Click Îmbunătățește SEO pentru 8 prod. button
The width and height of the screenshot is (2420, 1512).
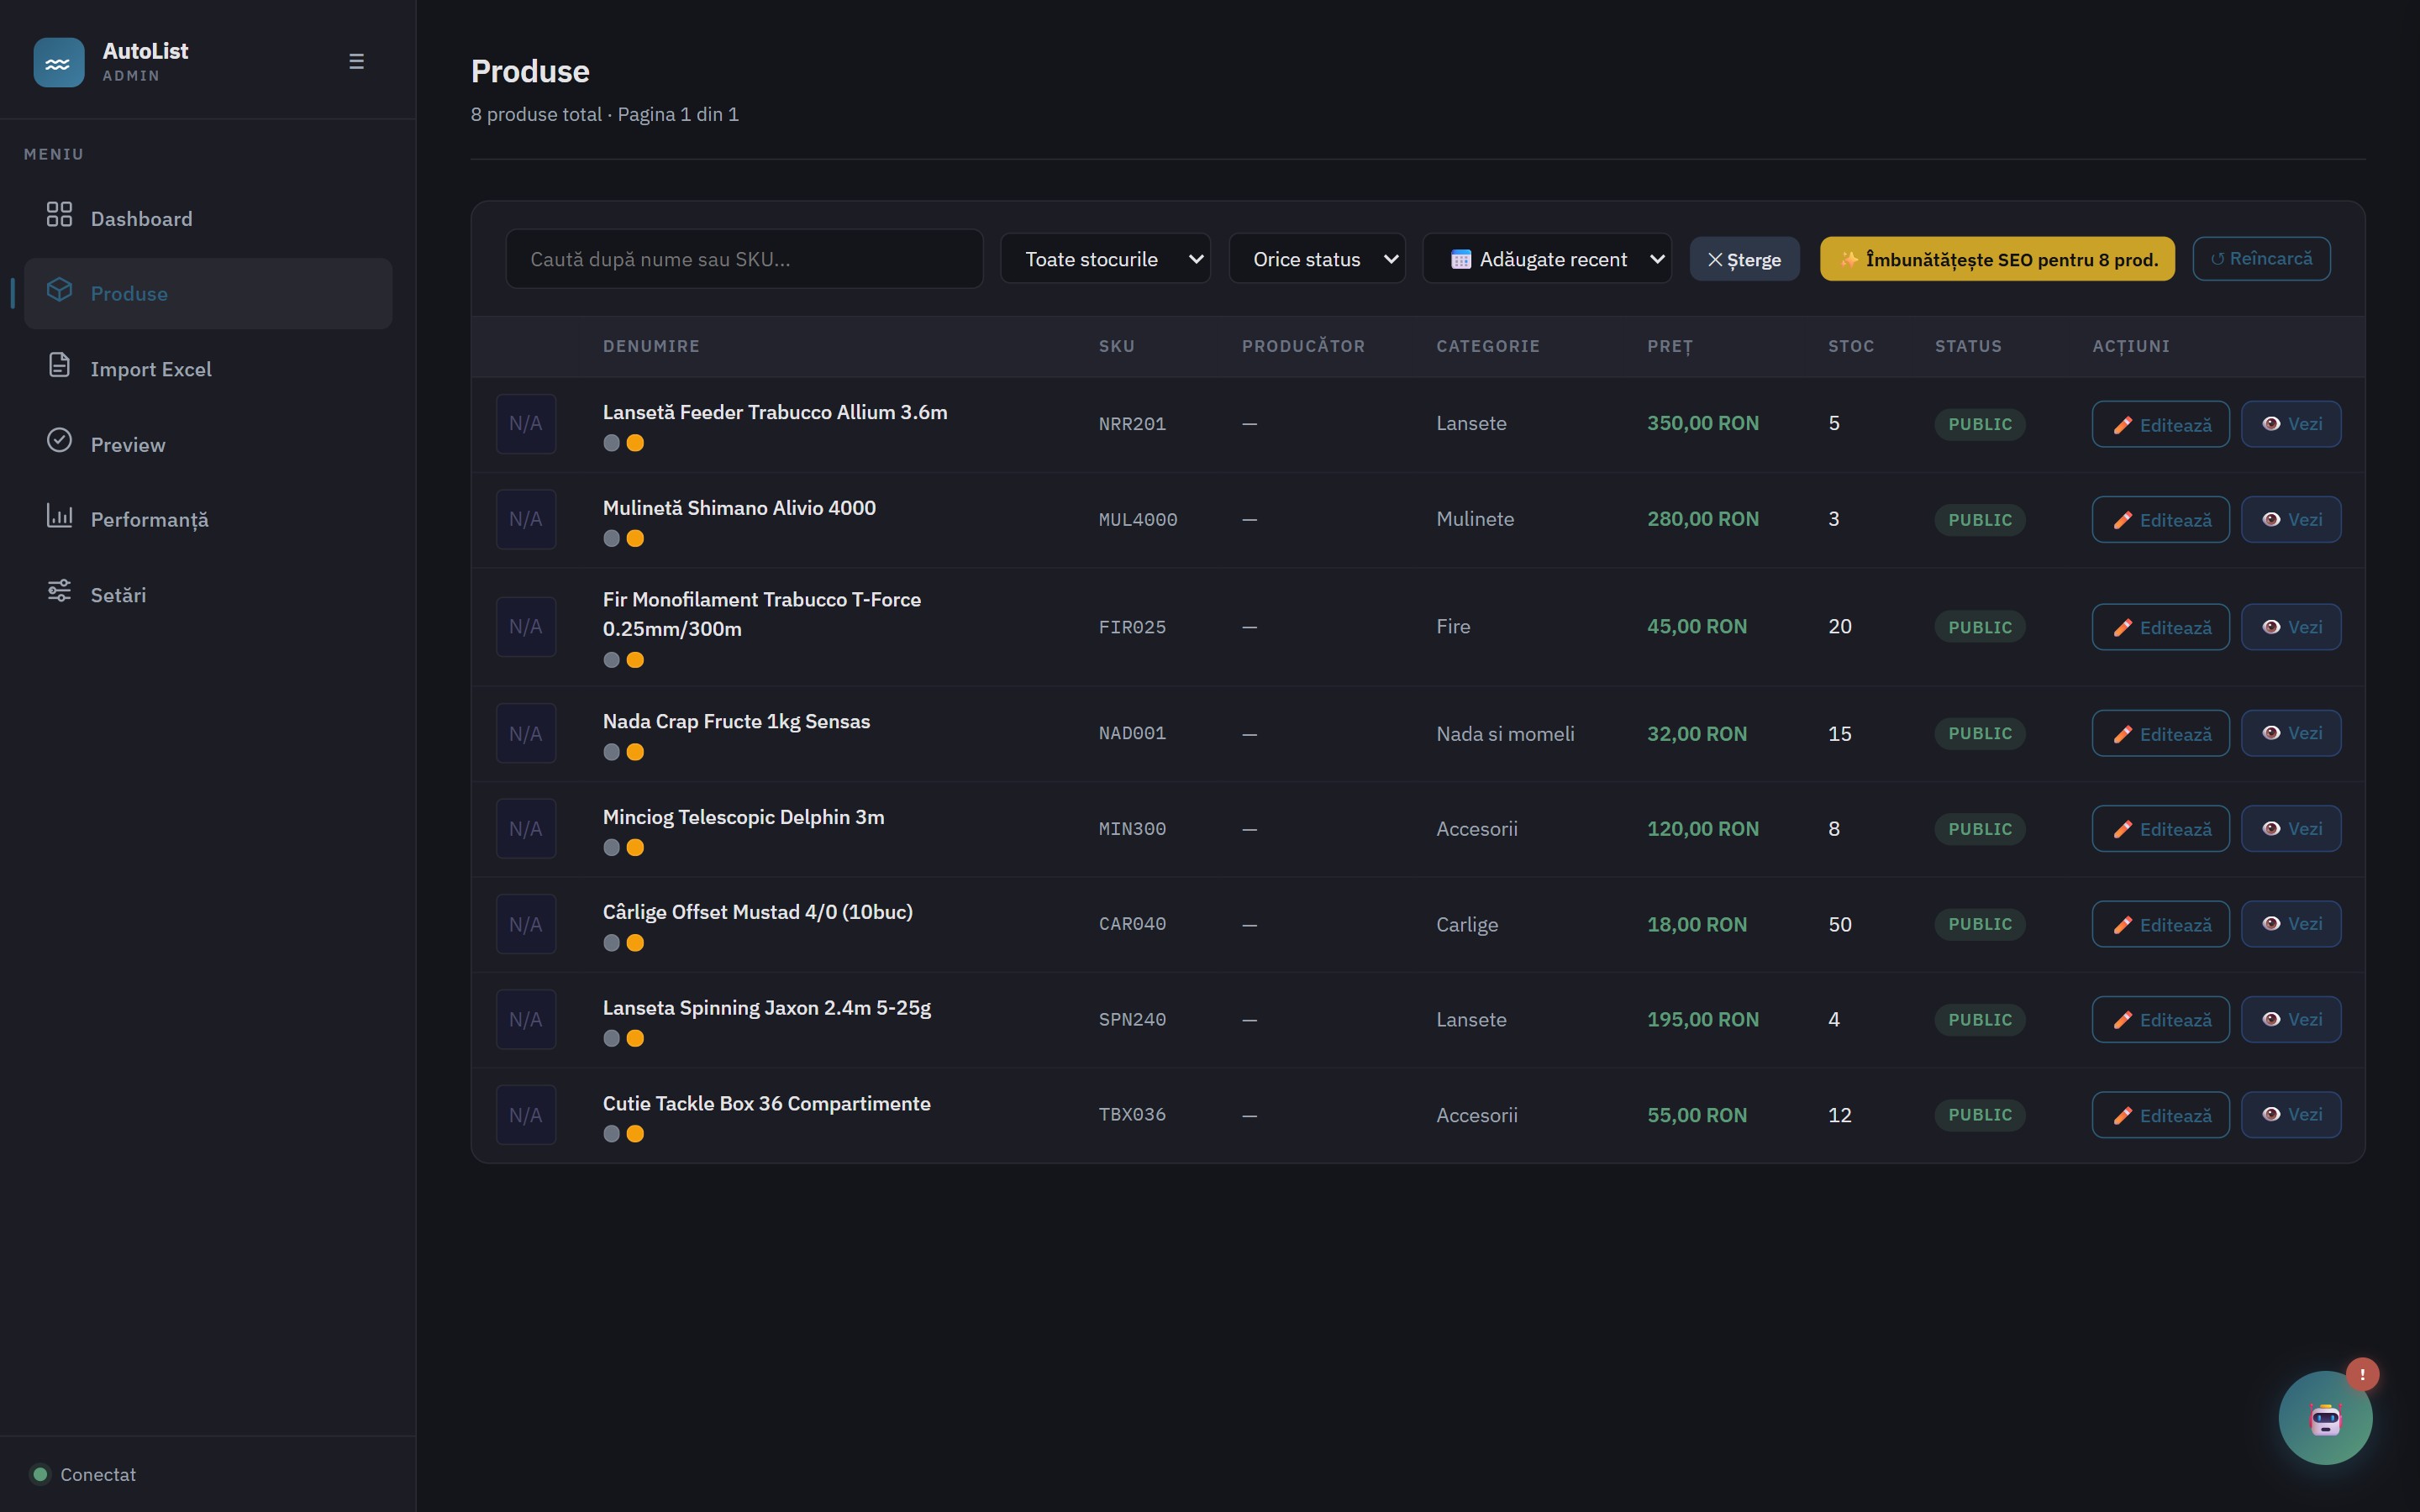click(x=1997, y=259)
